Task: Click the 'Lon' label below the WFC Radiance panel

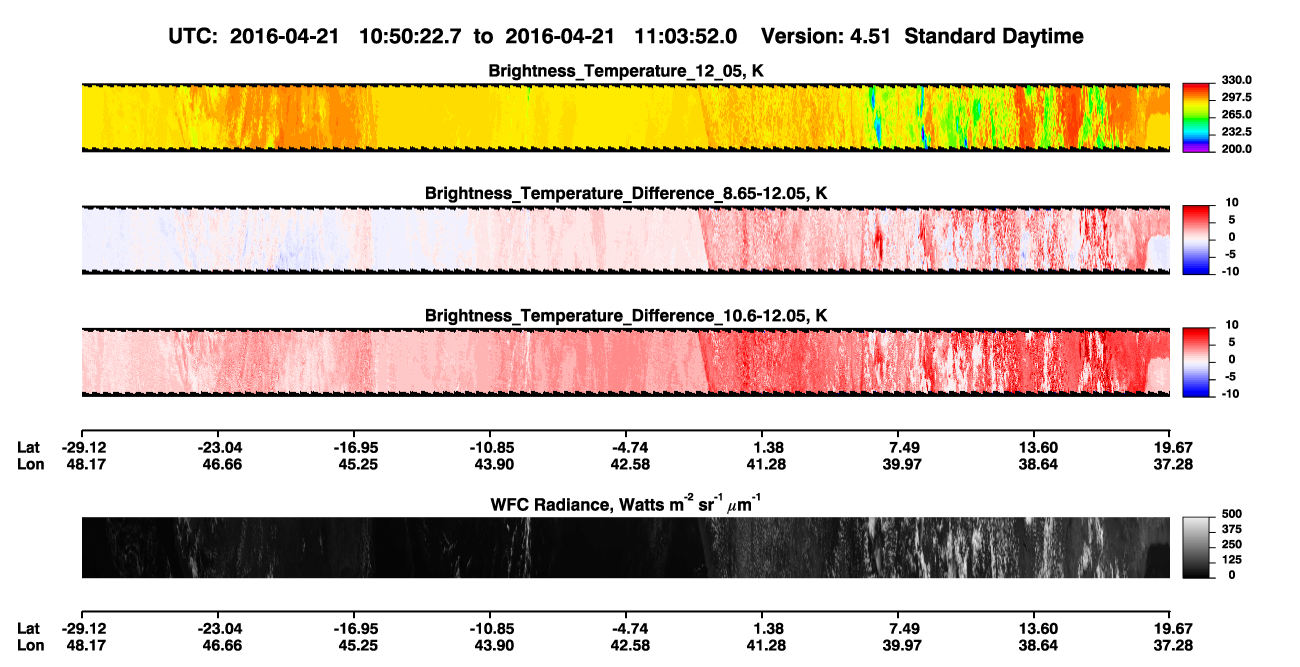Action: [30, 645]
